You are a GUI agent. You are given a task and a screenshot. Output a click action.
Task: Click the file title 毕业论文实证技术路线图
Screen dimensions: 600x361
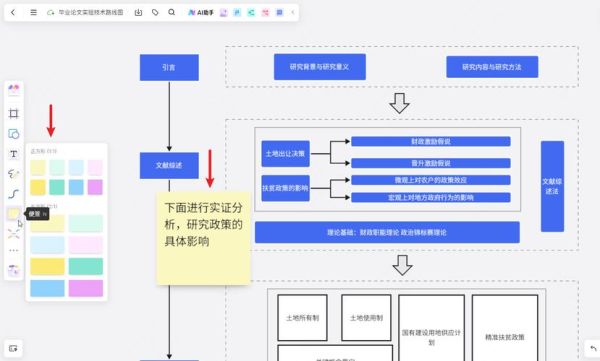coord(91,12)
